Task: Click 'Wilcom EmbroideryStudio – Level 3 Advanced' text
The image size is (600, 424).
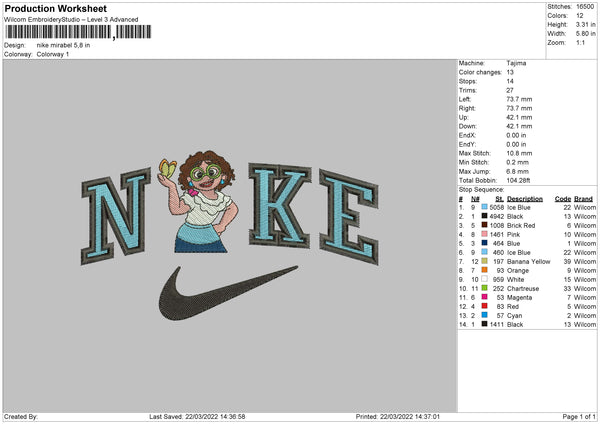Action: [71, 20]
